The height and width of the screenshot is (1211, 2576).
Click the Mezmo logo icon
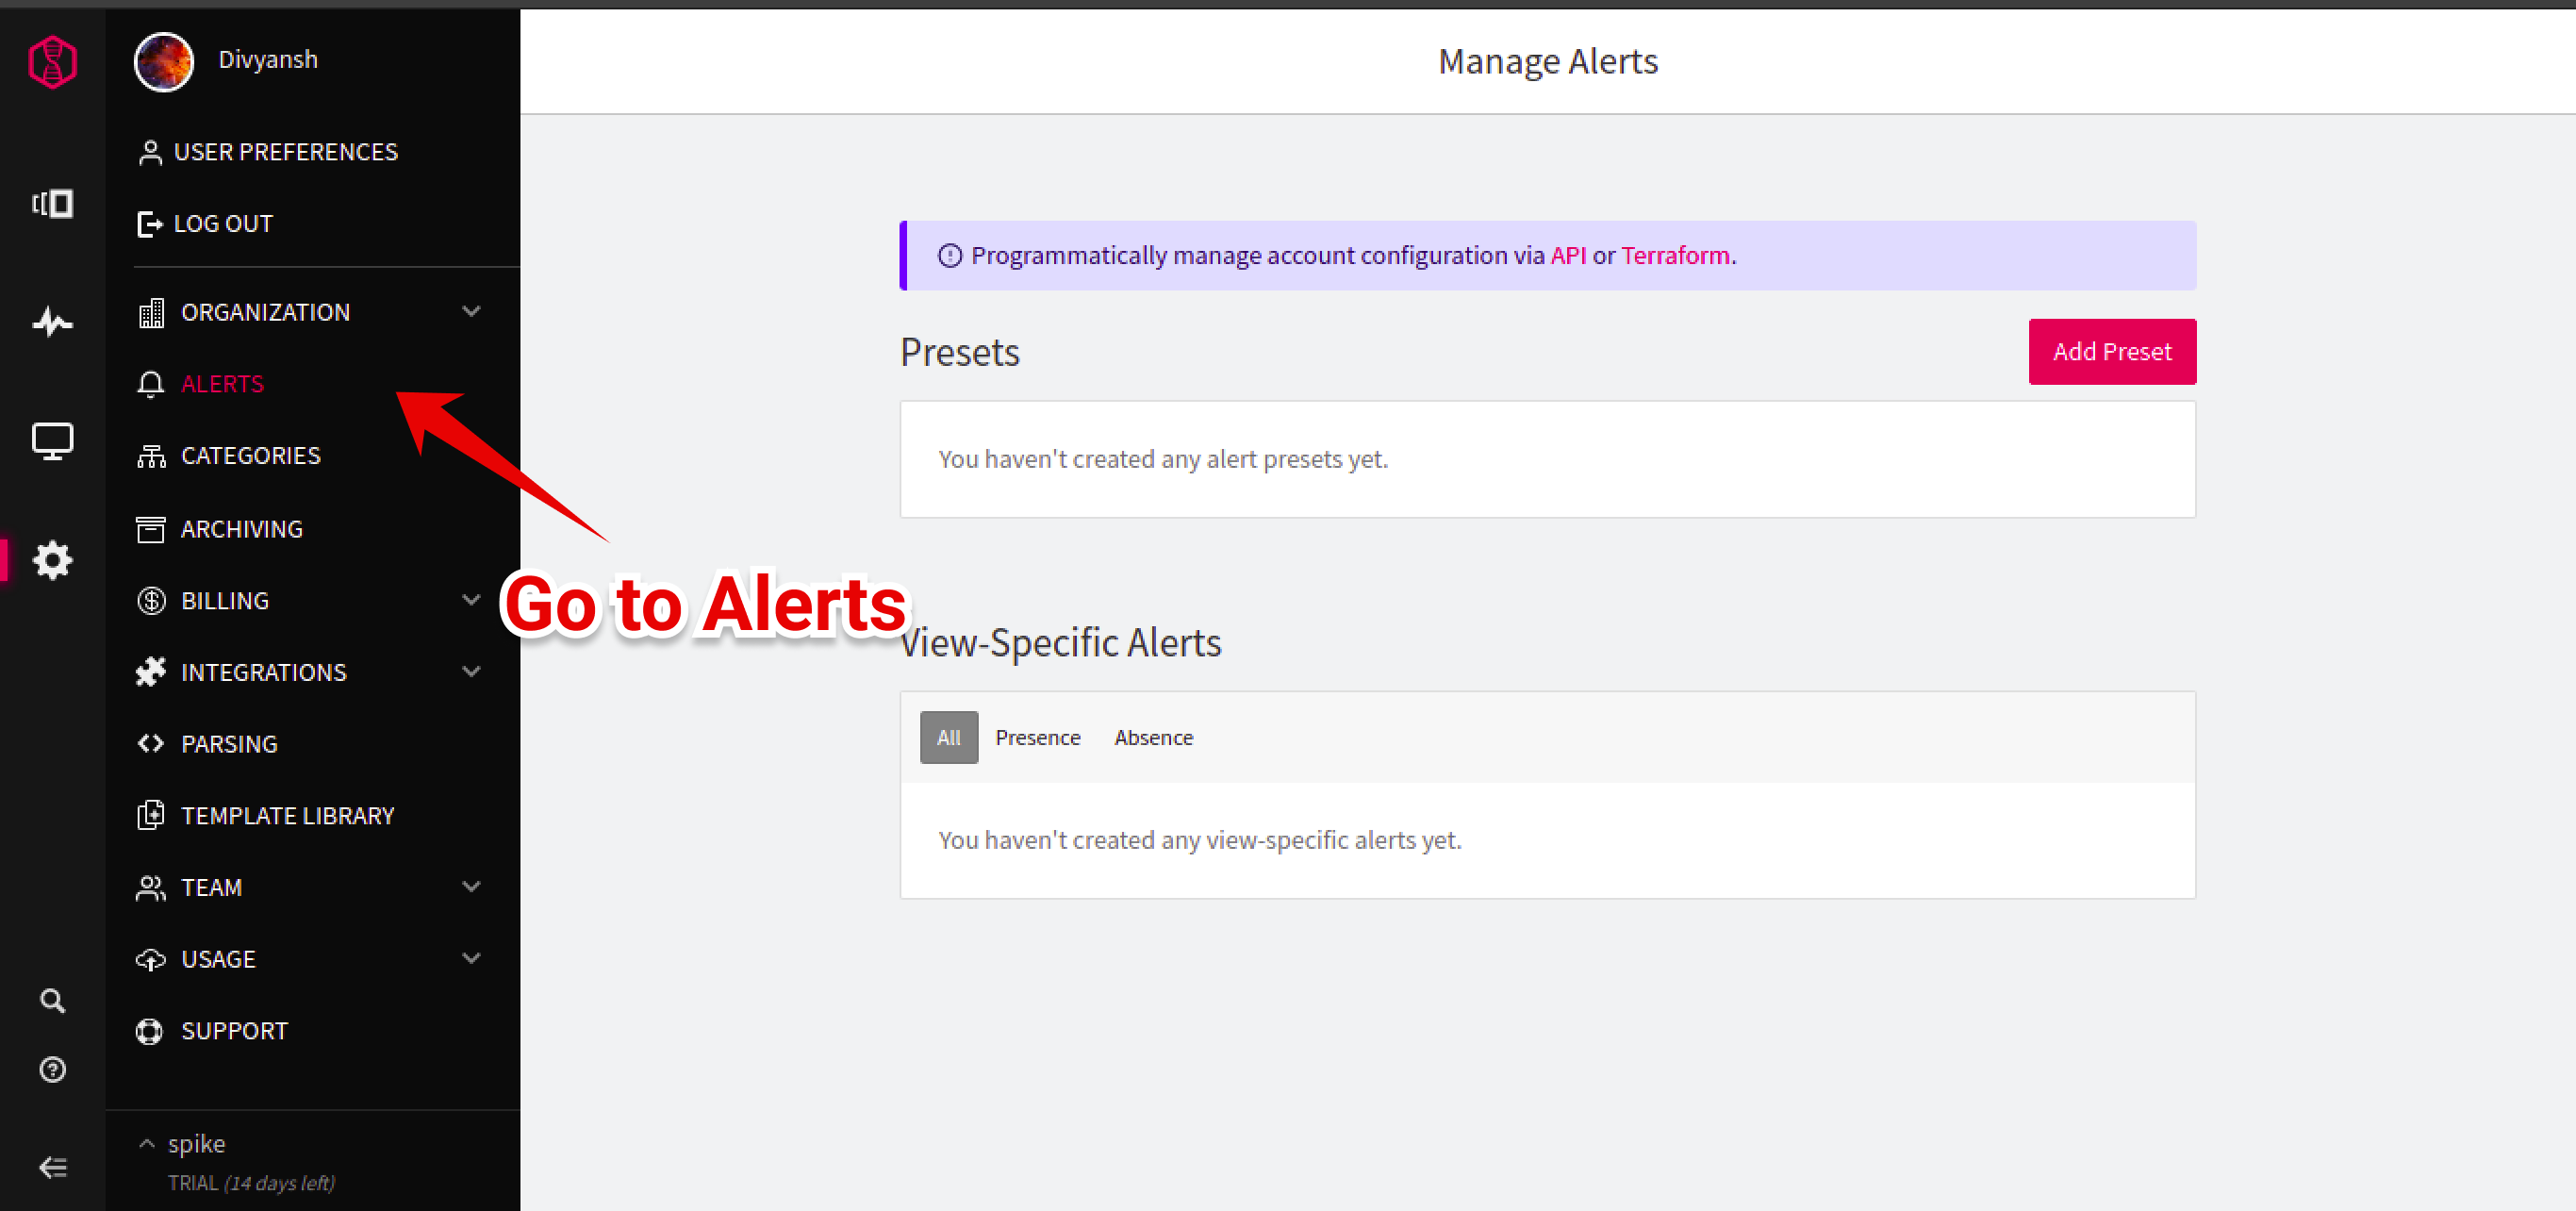tap(52, 62)
